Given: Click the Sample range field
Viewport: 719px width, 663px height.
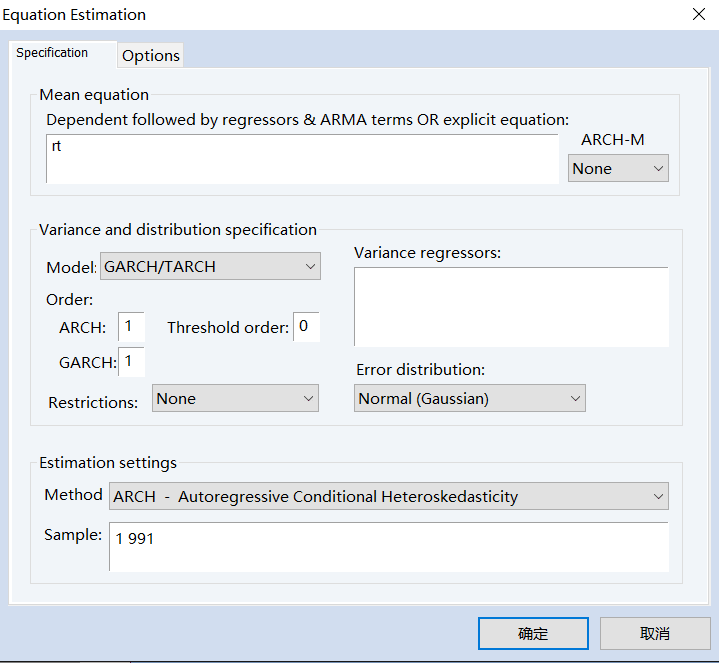Looking at the screenshot, I should [388, 547].
